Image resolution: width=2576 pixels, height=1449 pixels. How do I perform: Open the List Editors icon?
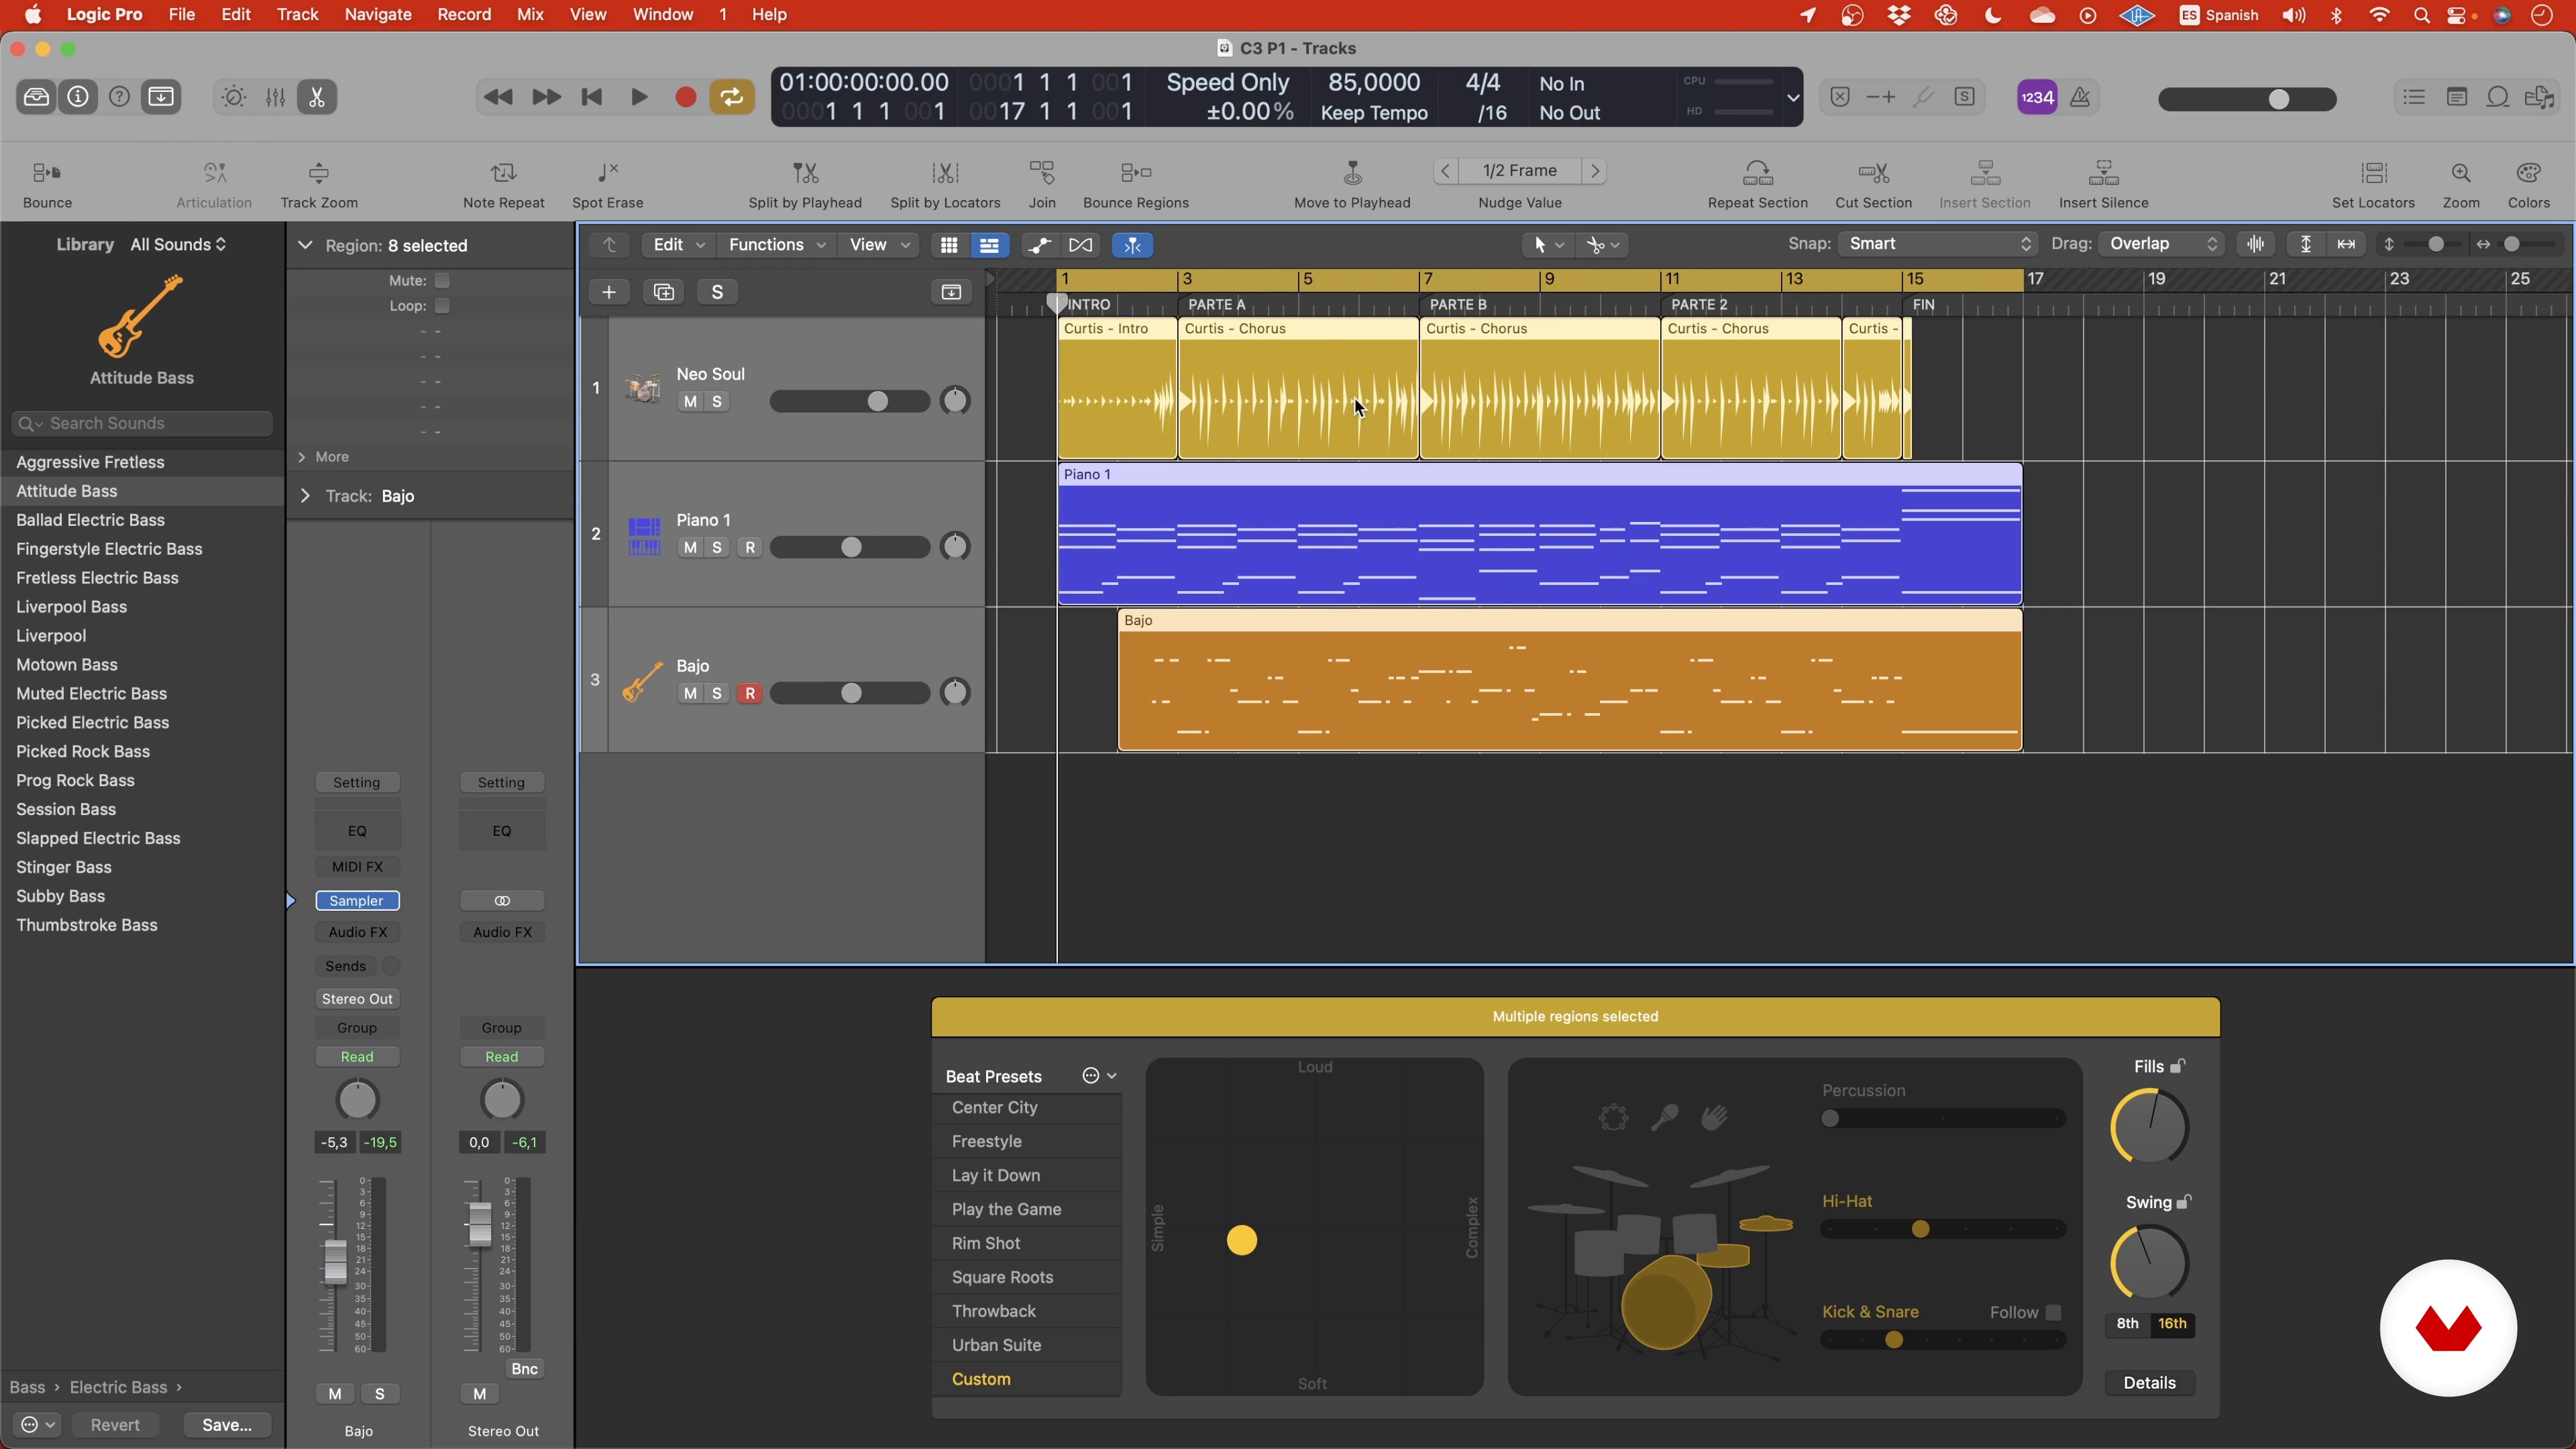[x=2414, y=97]
